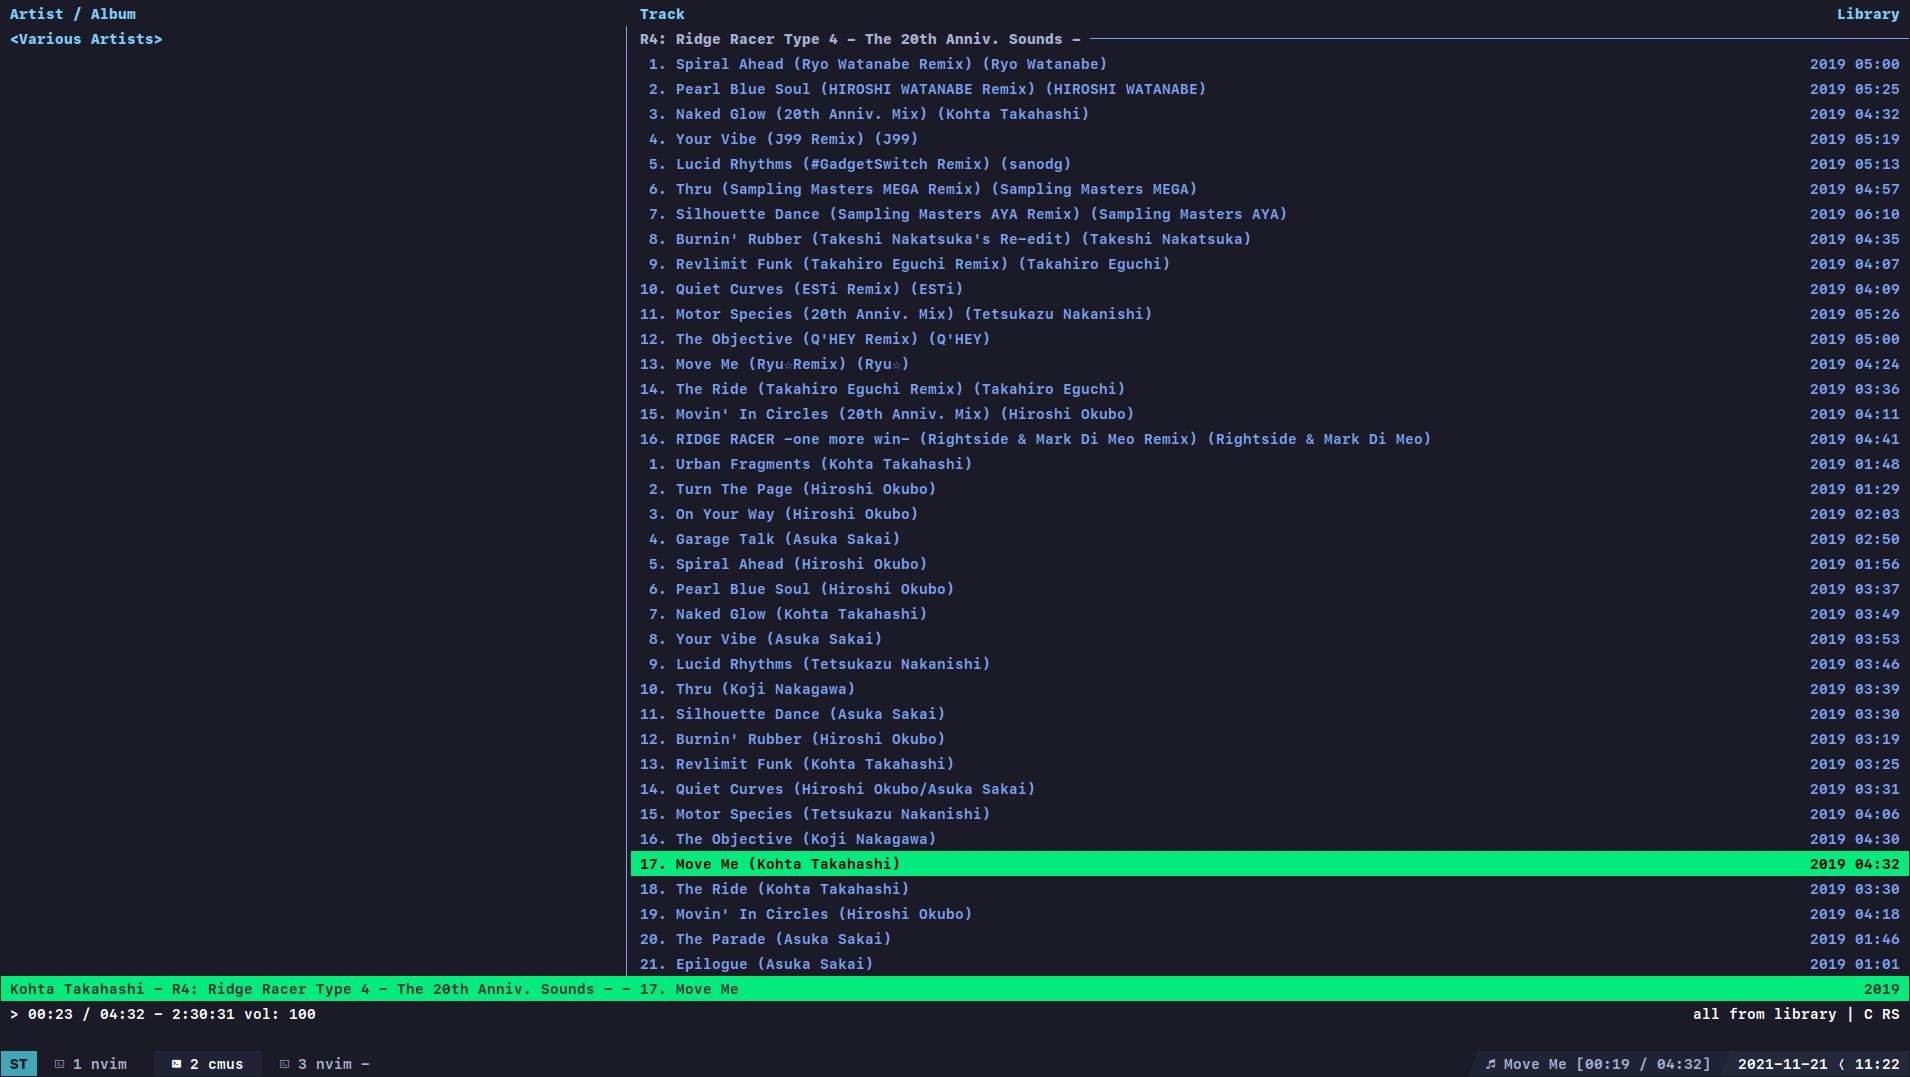The width and height of the screenshot is (1910, 1077).
Task: Select Revlimit Funk (Kohta Takahashi)
Action: point(1270,764)
